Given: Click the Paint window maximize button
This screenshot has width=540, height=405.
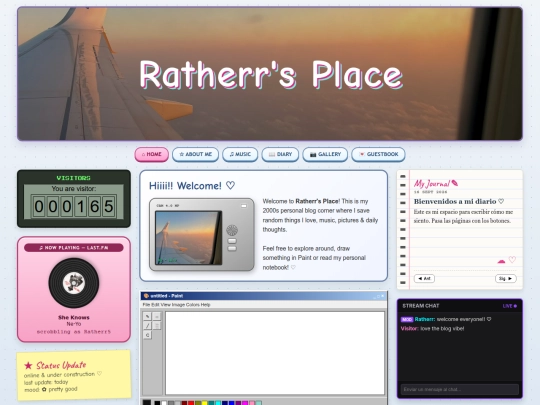Looking at the screenshot, I should coord(378,297).
